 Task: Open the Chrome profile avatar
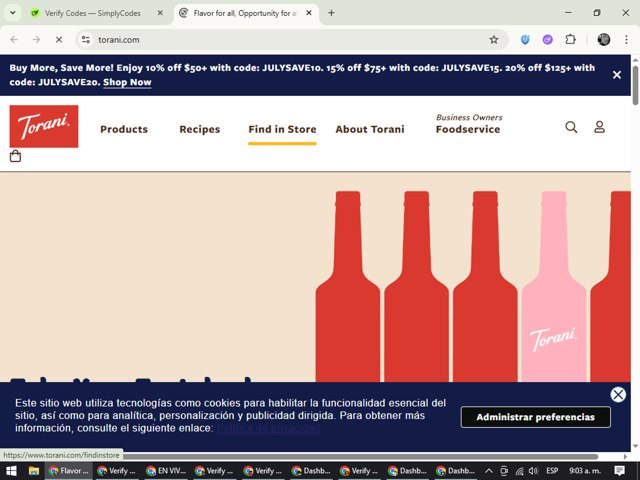pos(604,40)
